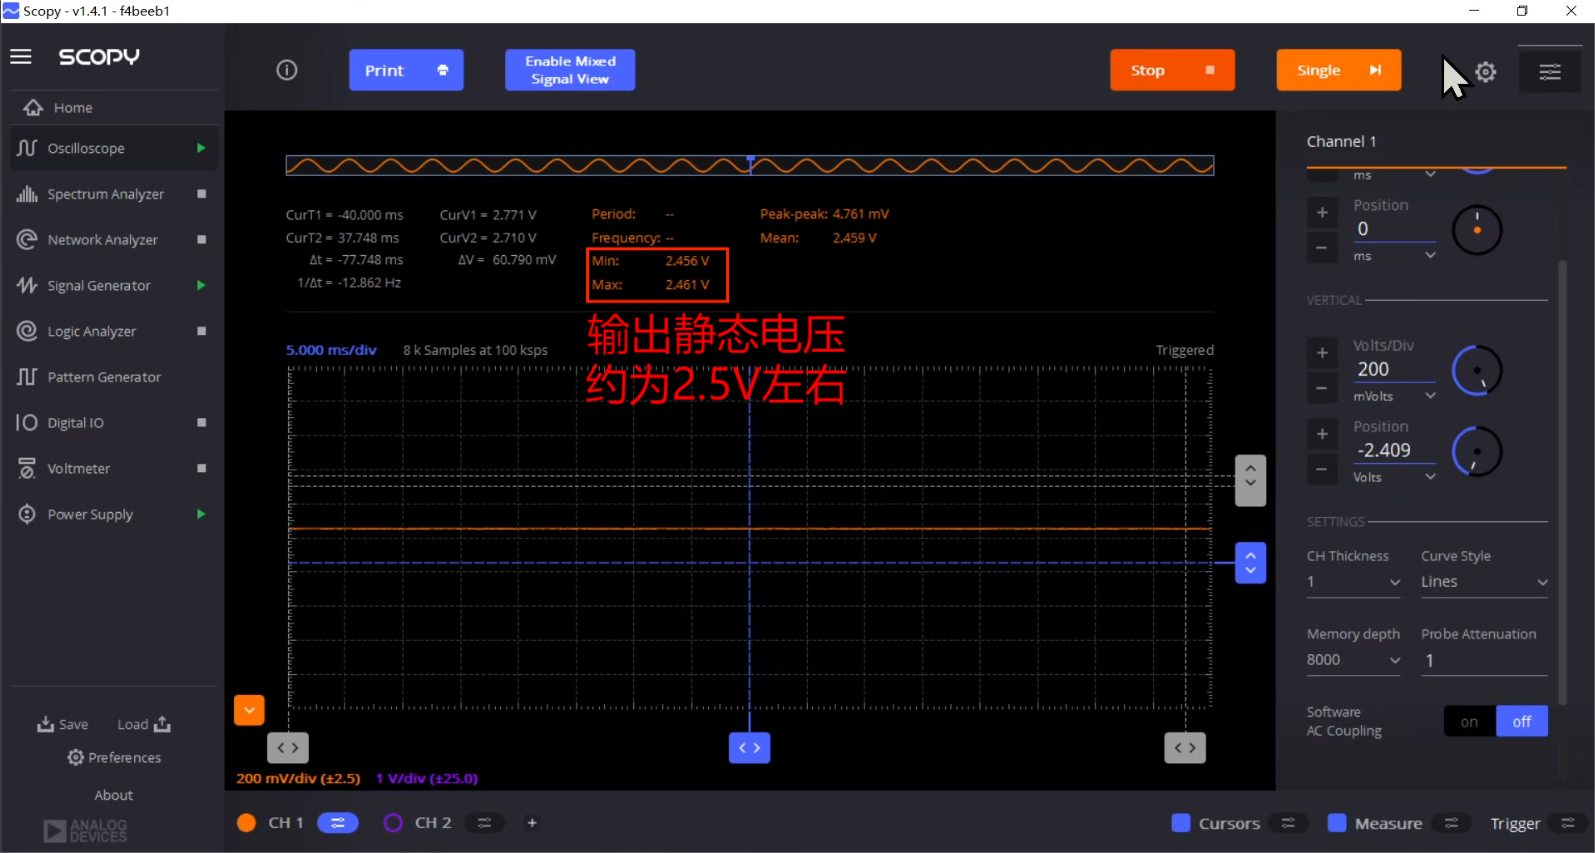Open CH 1 settings menu button
Image resolution: width=1595 pixels, height=853 pixels.
[x=338, y=823]
